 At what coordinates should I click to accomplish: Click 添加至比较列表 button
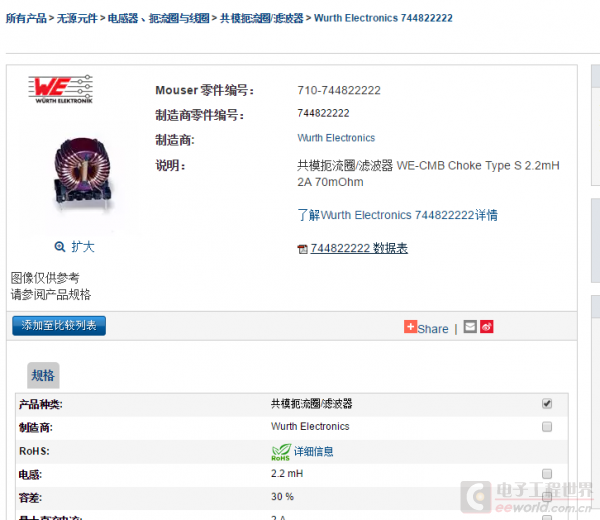click(59, 326)
